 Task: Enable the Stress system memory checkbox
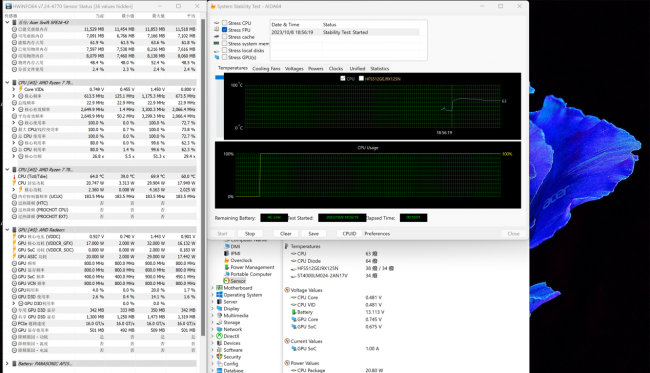point(224,44)
